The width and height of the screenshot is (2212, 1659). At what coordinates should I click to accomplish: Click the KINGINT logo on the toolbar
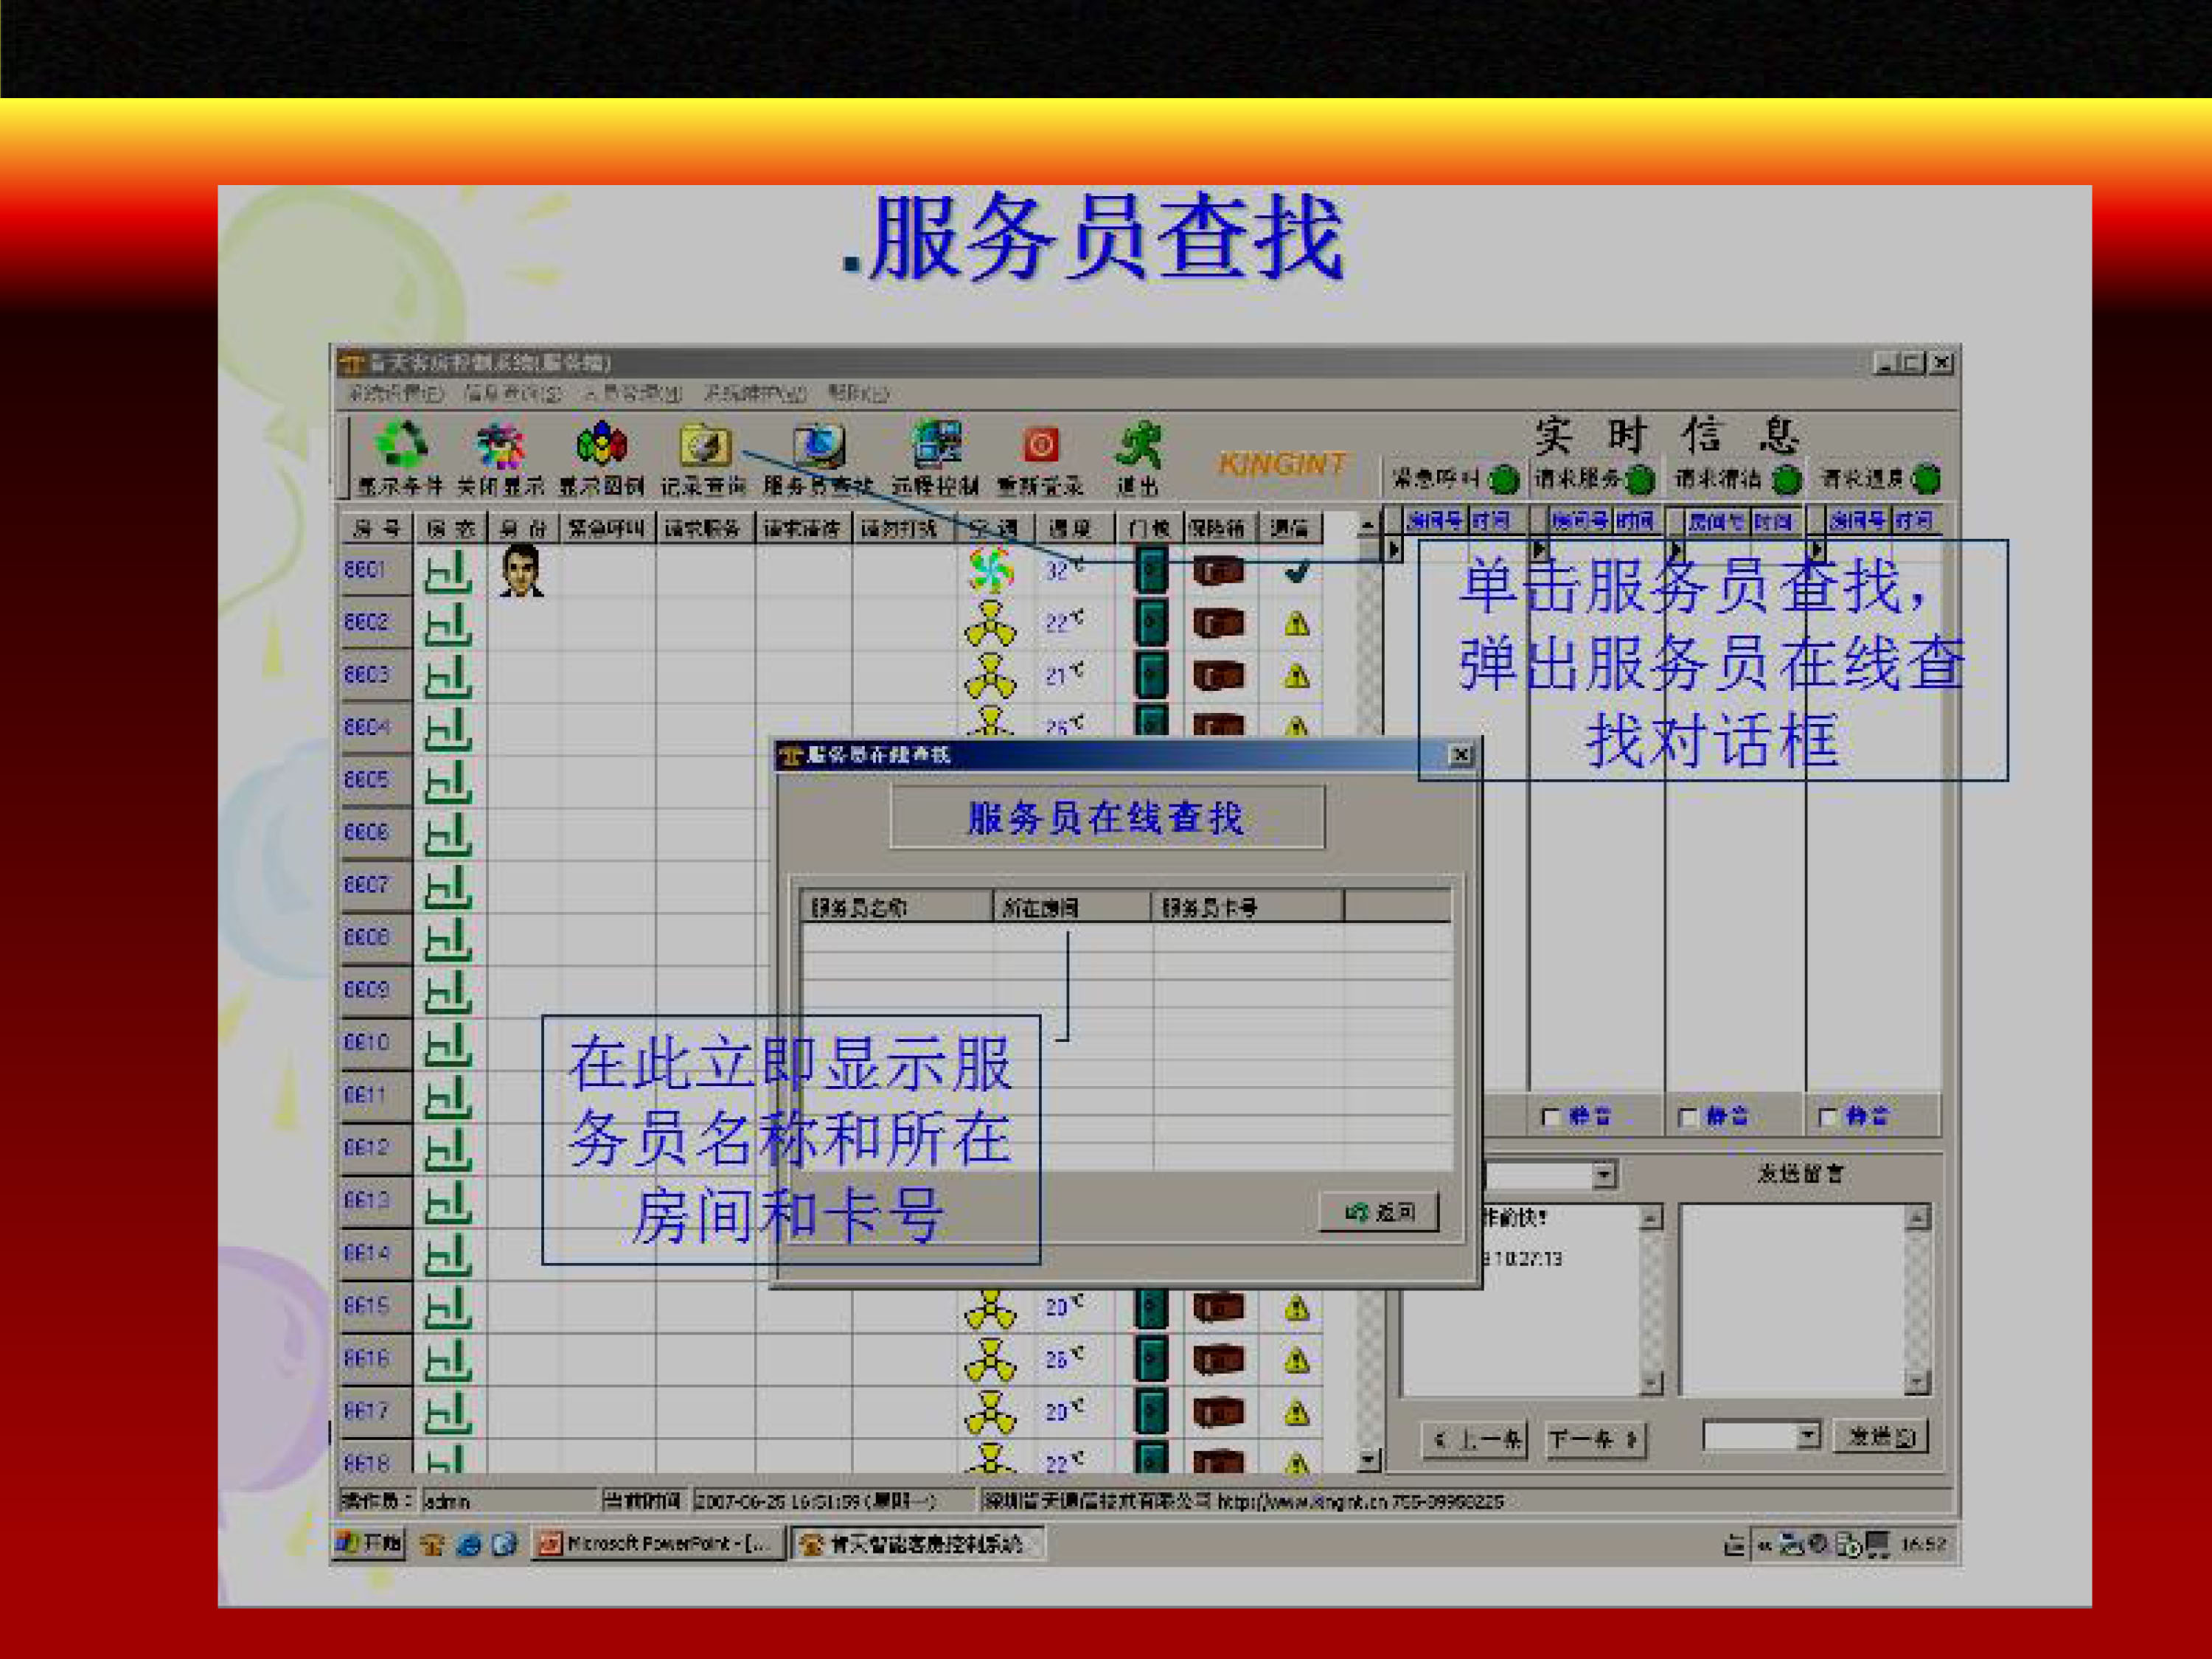[1282, 463]
